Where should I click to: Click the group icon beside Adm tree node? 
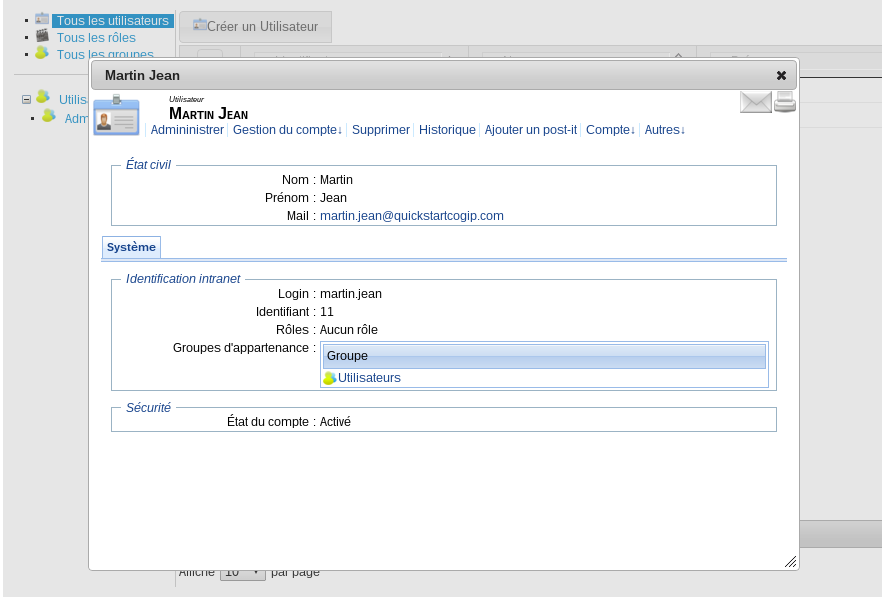(49, 116)
